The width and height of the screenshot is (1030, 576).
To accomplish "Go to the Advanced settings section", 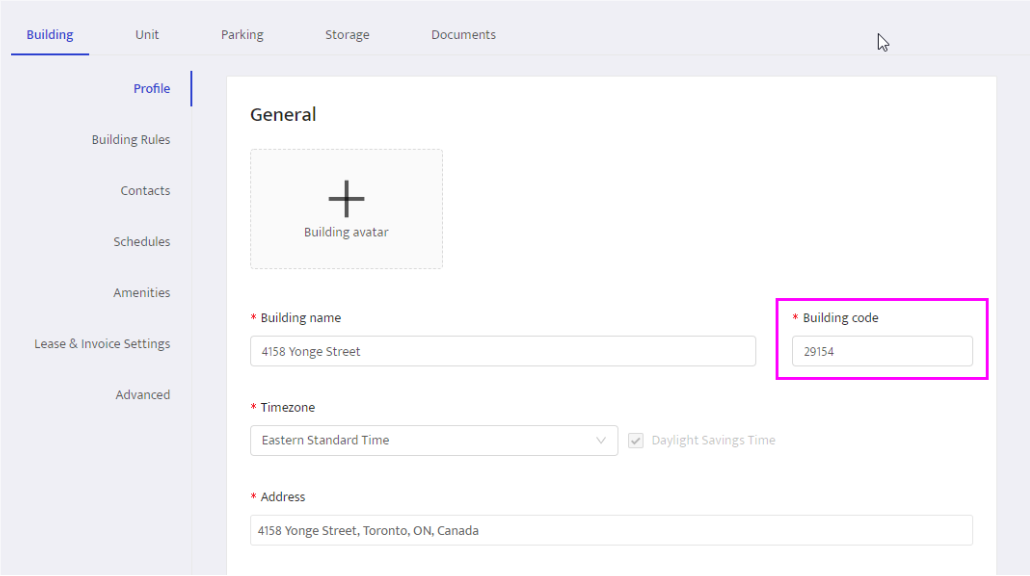I will 143,395.
